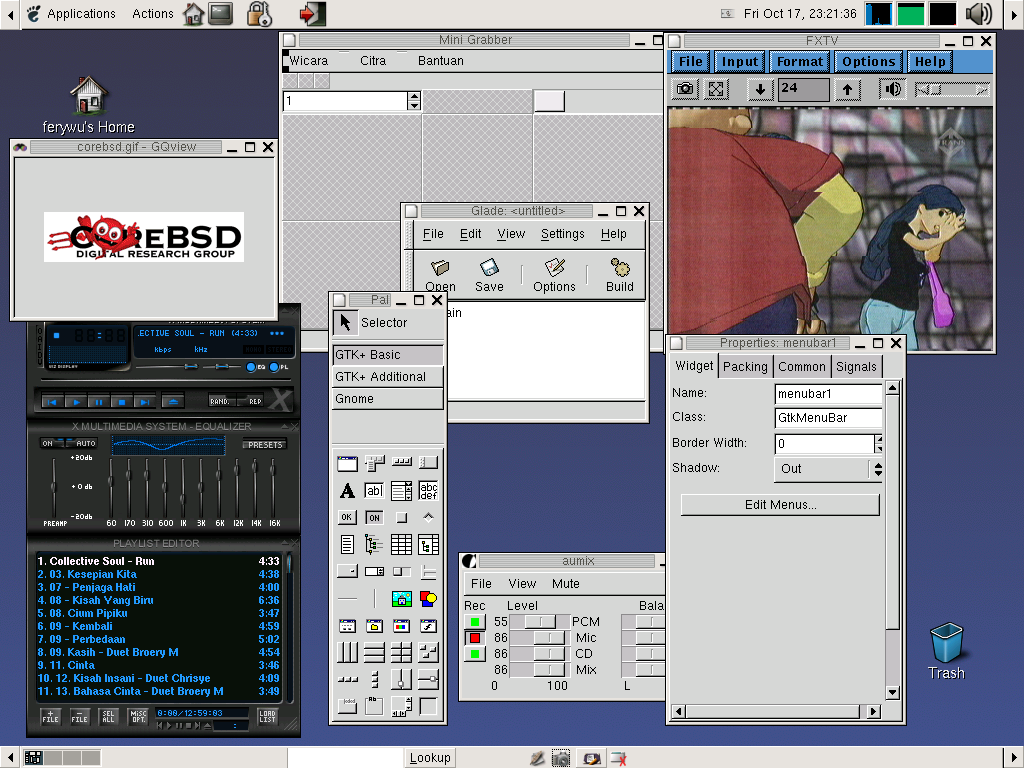Open Glade project Options from the toolbar
1024x768 pixels.
[554, 275]
